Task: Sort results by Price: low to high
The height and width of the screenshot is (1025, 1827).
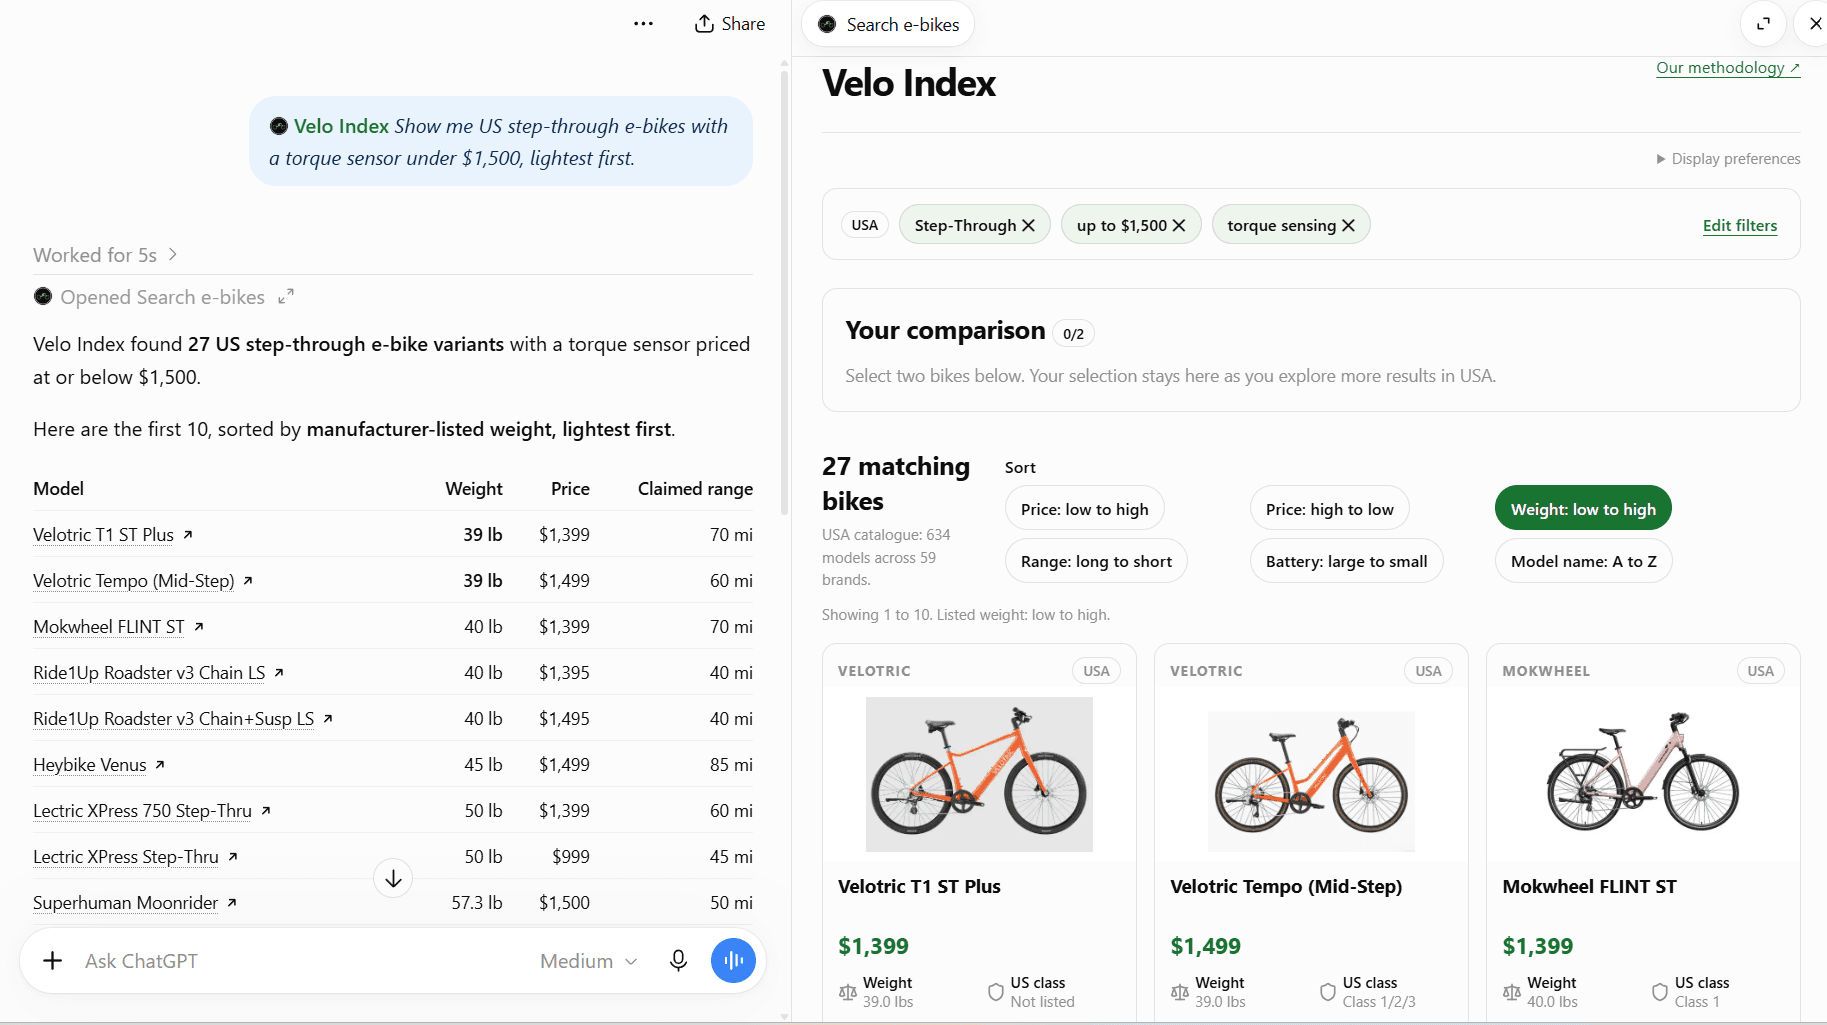Action: pyautogui.click(x=1084, y=509)
